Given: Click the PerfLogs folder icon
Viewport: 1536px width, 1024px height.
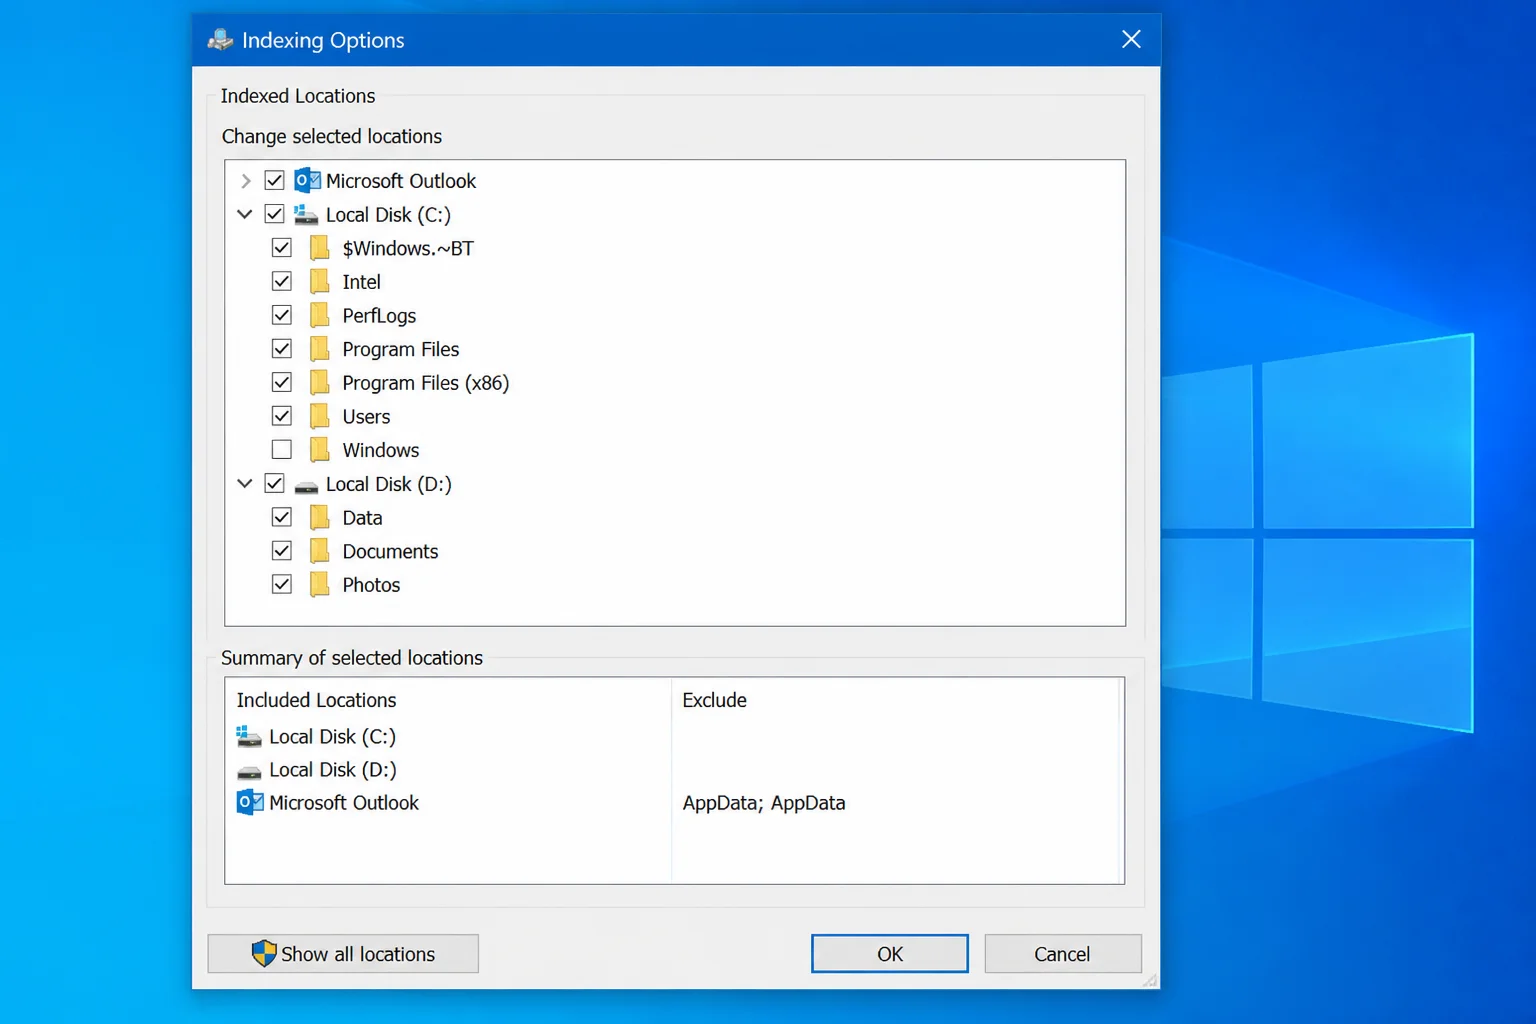Looking at the screenshot, I should [x=319, y=316].
